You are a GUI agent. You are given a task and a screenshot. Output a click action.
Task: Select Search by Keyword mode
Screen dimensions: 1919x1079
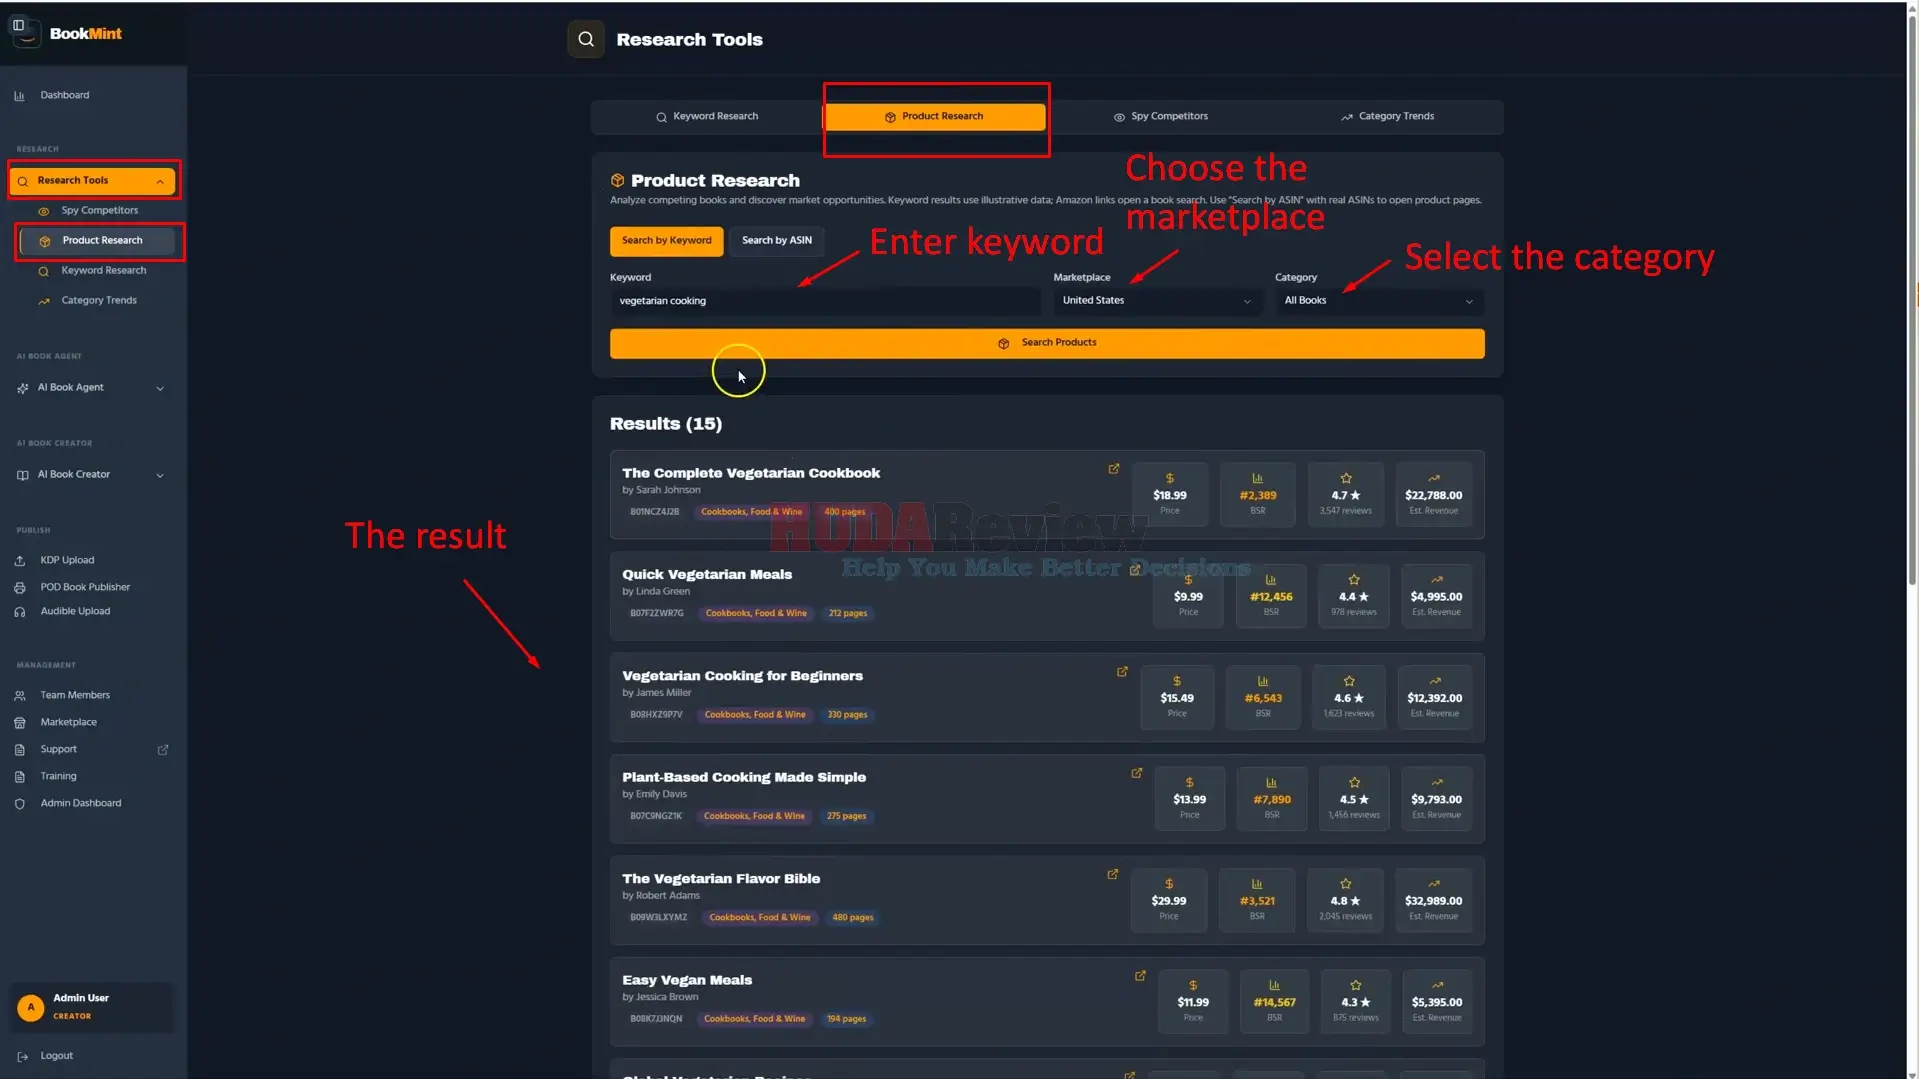click(x=666, y=240)
